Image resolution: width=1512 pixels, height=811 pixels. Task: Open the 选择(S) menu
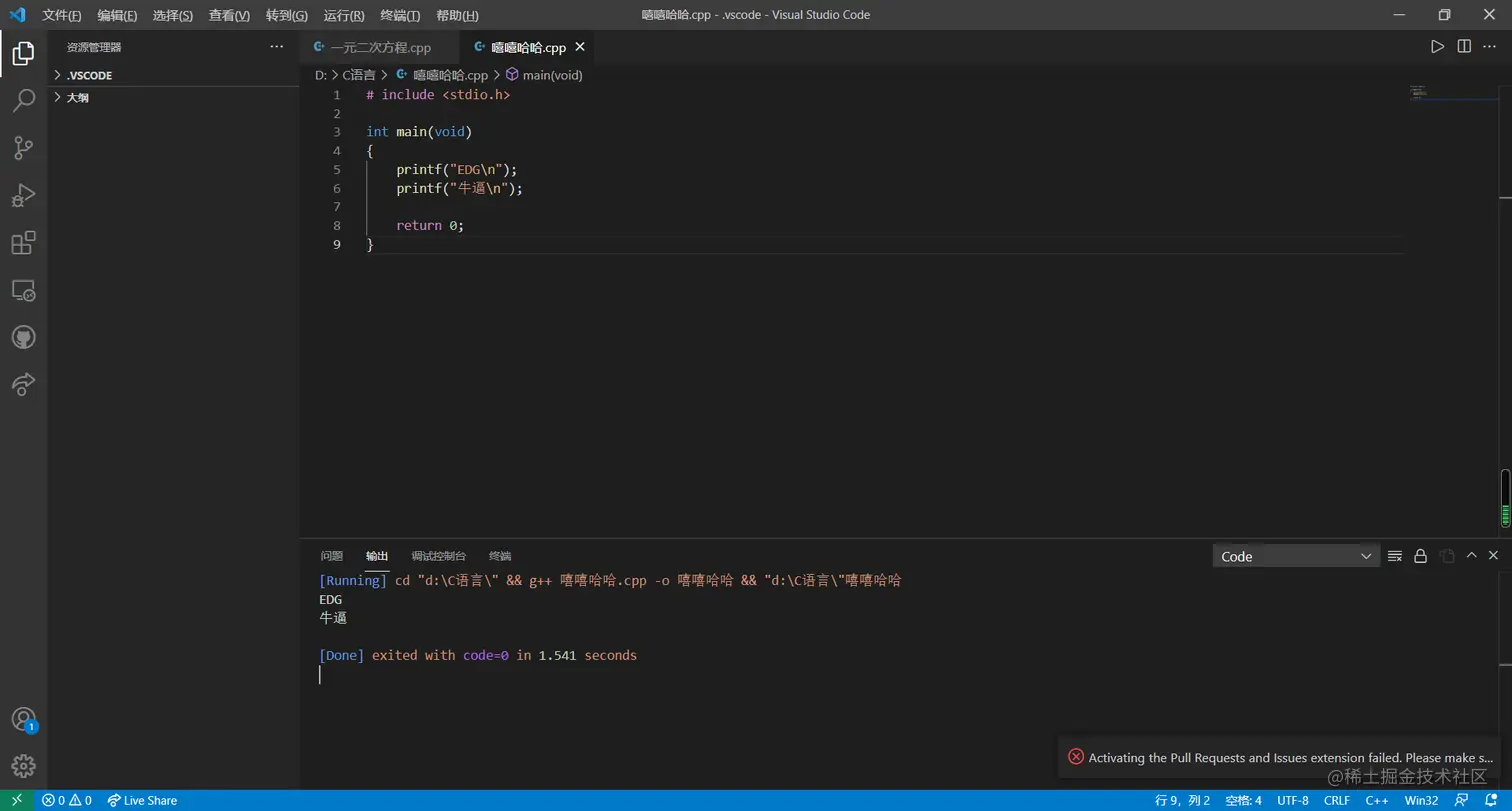173,15
